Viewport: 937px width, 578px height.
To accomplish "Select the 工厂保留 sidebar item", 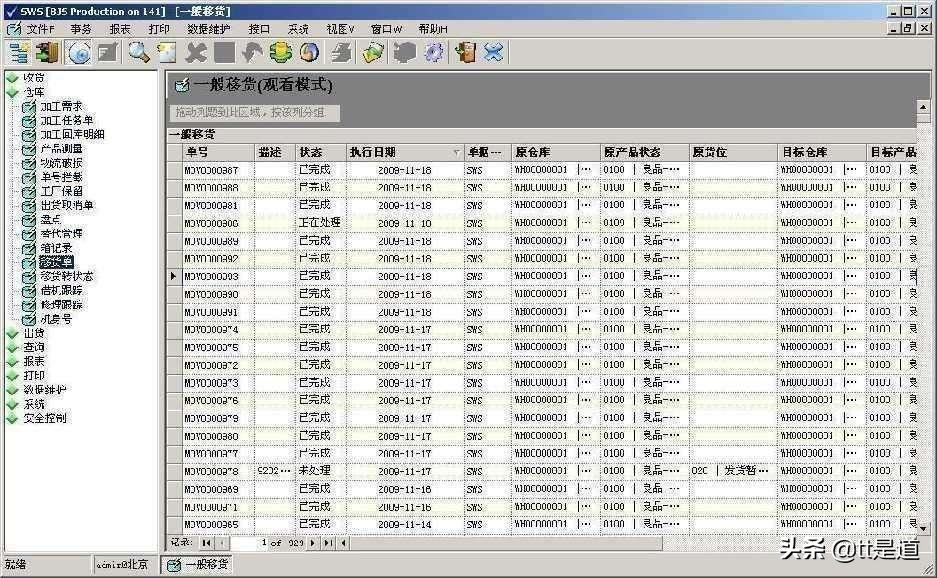I will click(x=61, y=191).
